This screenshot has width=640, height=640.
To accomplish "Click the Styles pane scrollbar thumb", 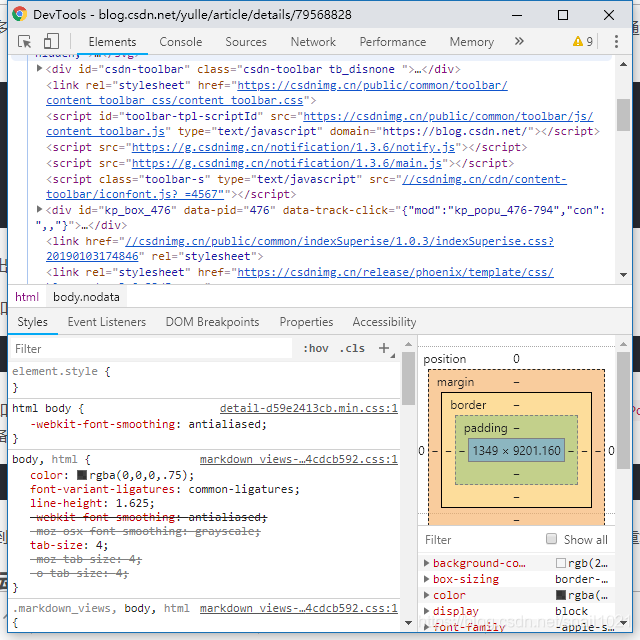I will (x=408, y=378).
